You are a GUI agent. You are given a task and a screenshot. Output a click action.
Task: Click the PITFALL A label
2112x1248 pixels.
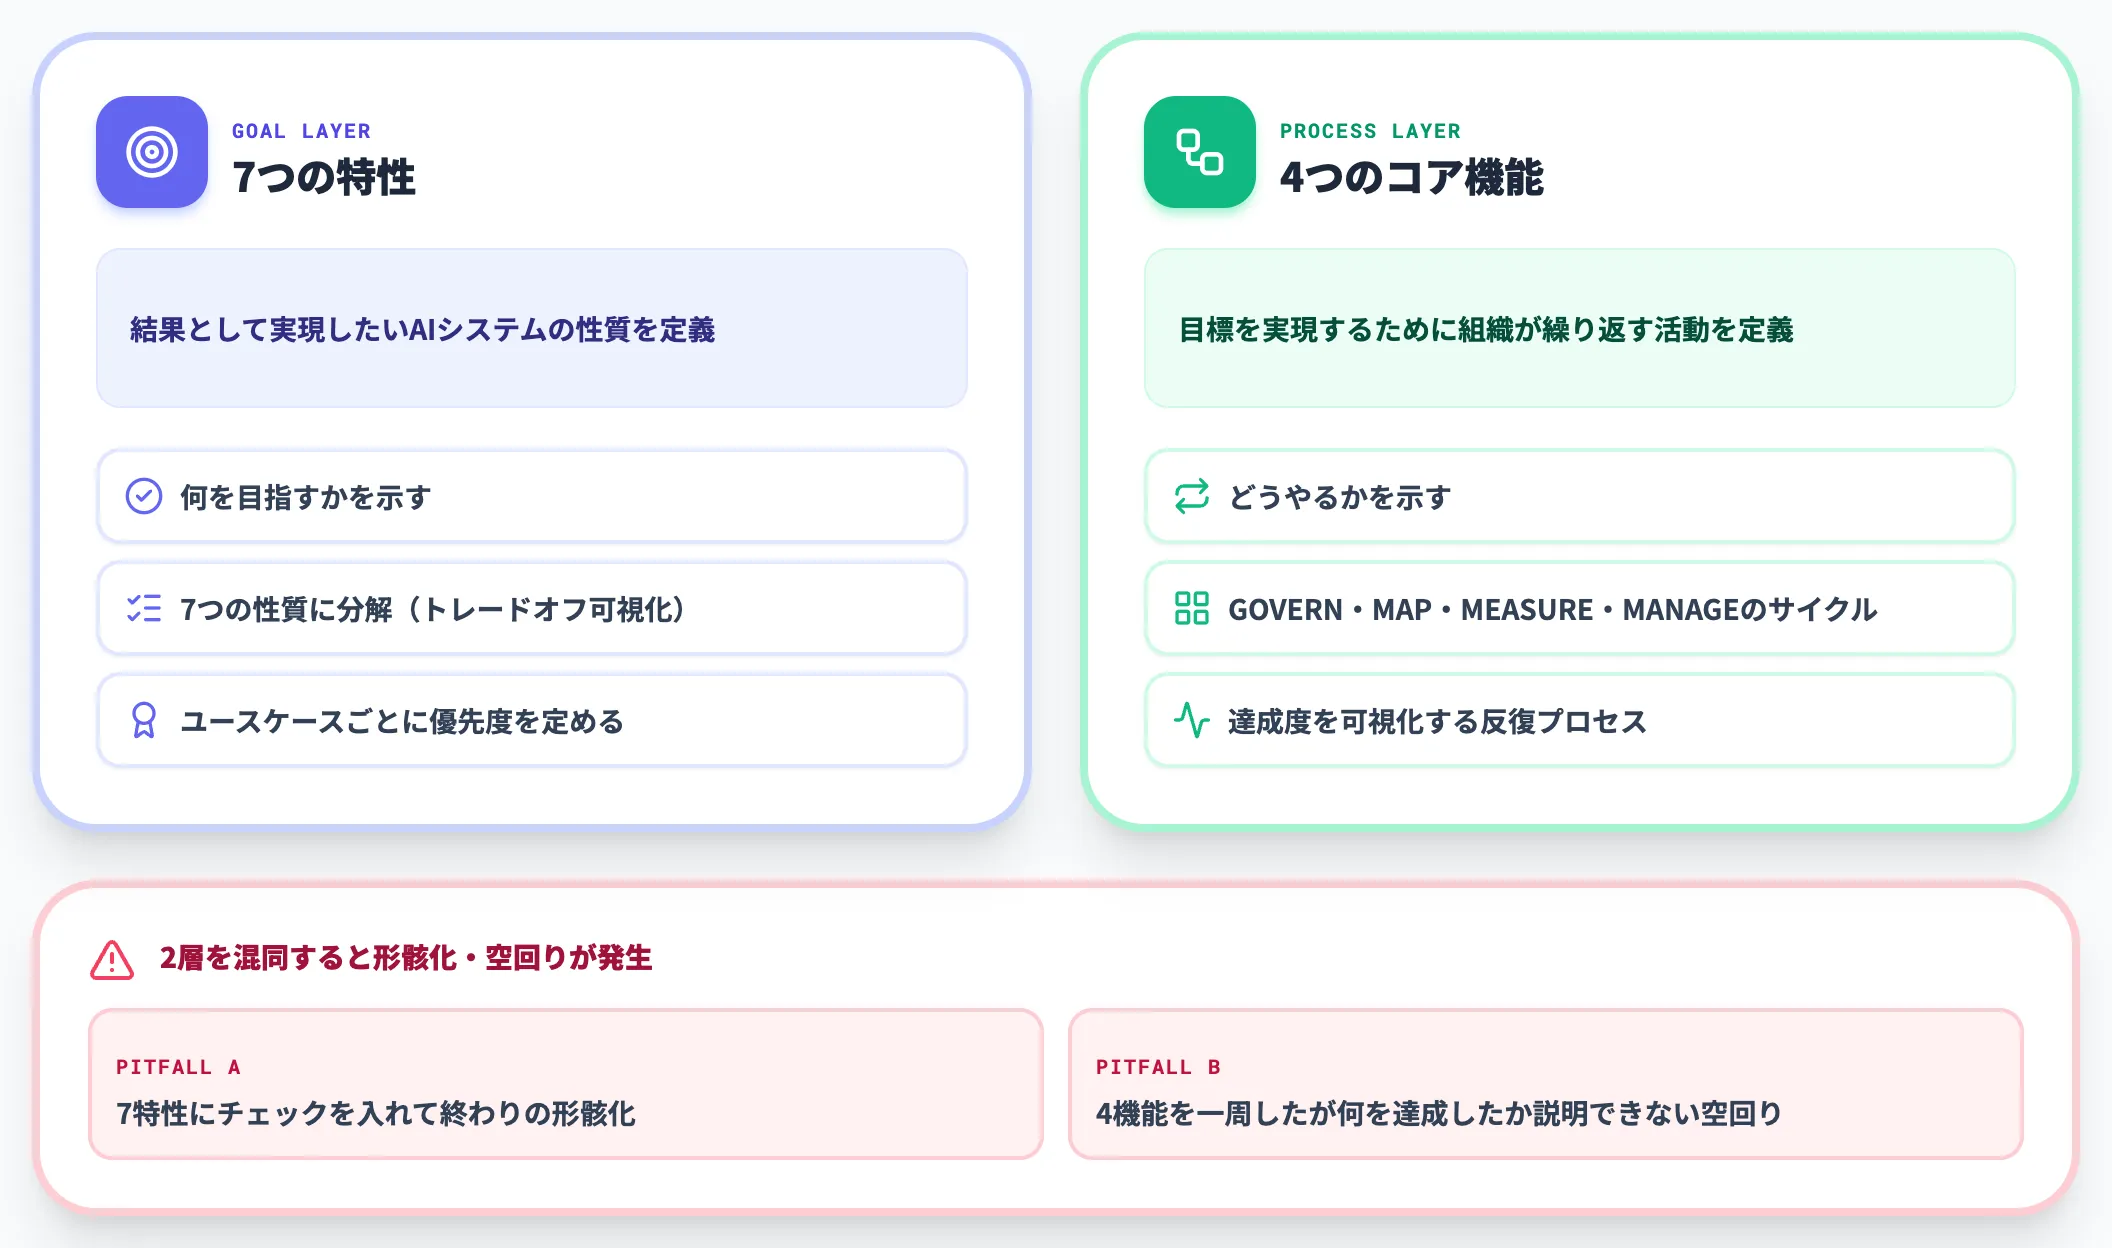[x=178, y=1067]
